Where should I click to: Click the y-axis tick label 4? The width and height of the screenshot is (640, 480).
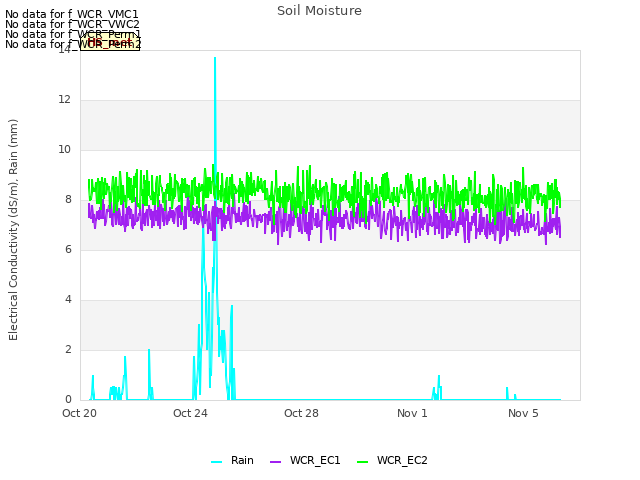(x=68, y=300)
